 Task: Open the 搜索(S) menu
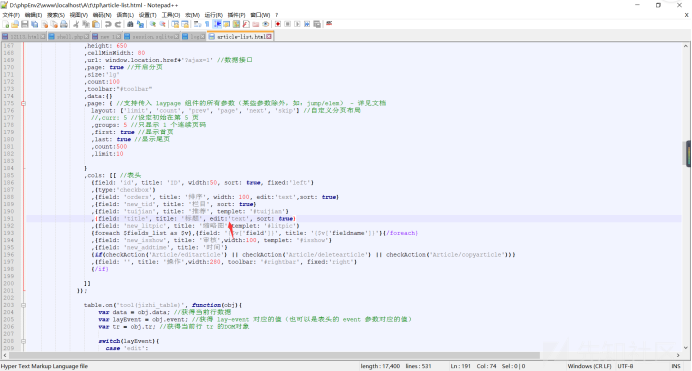click(56, 15)
